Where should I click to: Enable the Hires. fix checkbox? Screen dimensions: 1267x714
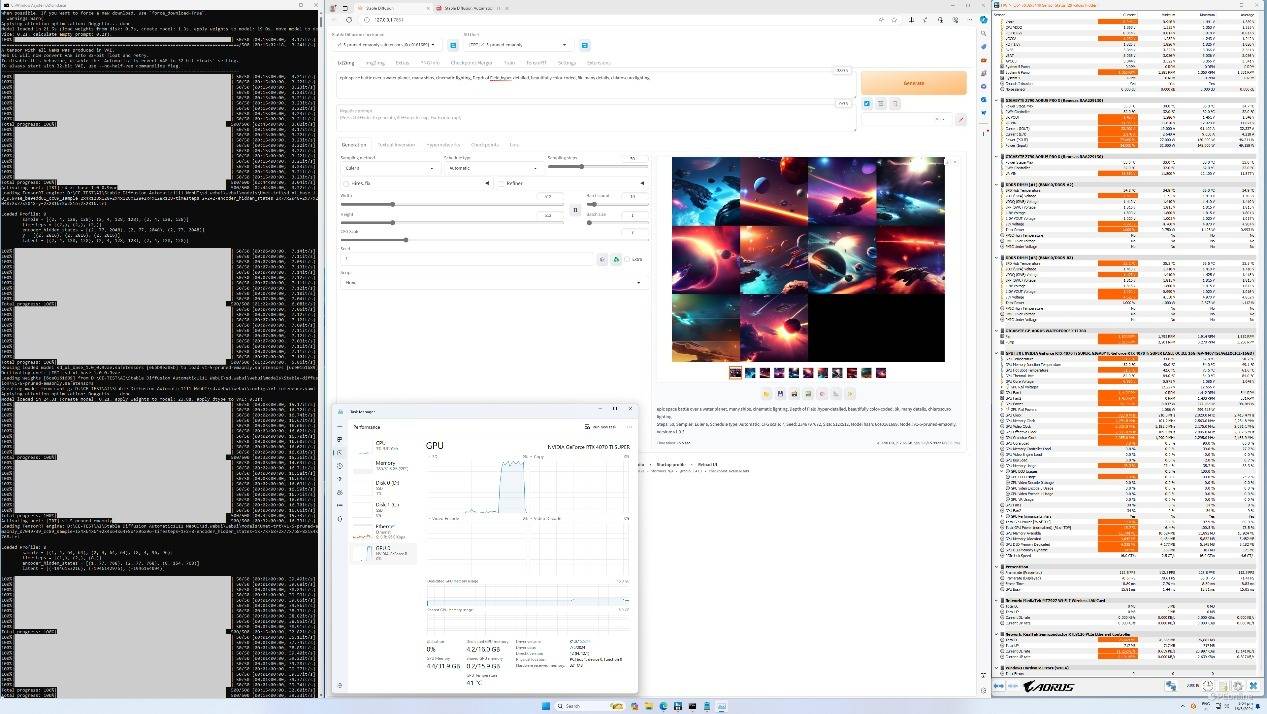[345, 183]
